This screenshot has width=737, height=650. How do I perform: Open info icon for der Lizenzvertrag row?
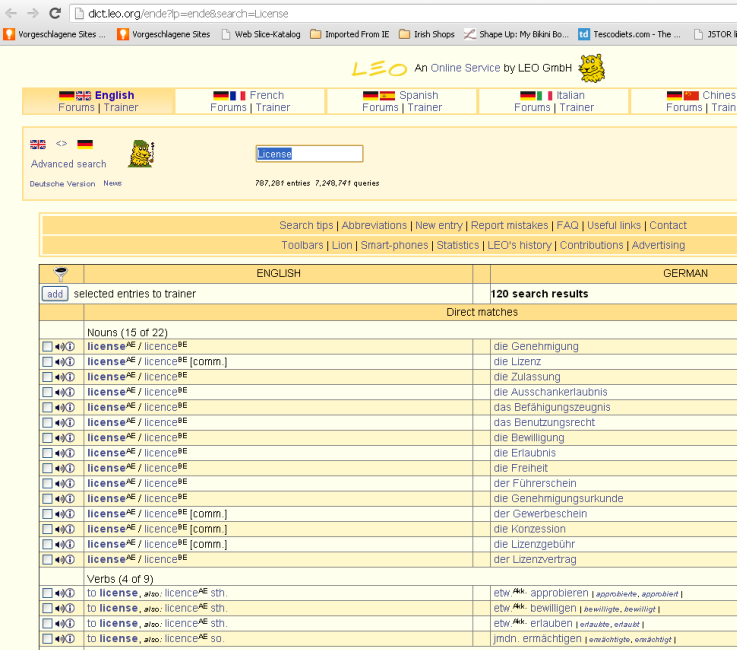70,559
